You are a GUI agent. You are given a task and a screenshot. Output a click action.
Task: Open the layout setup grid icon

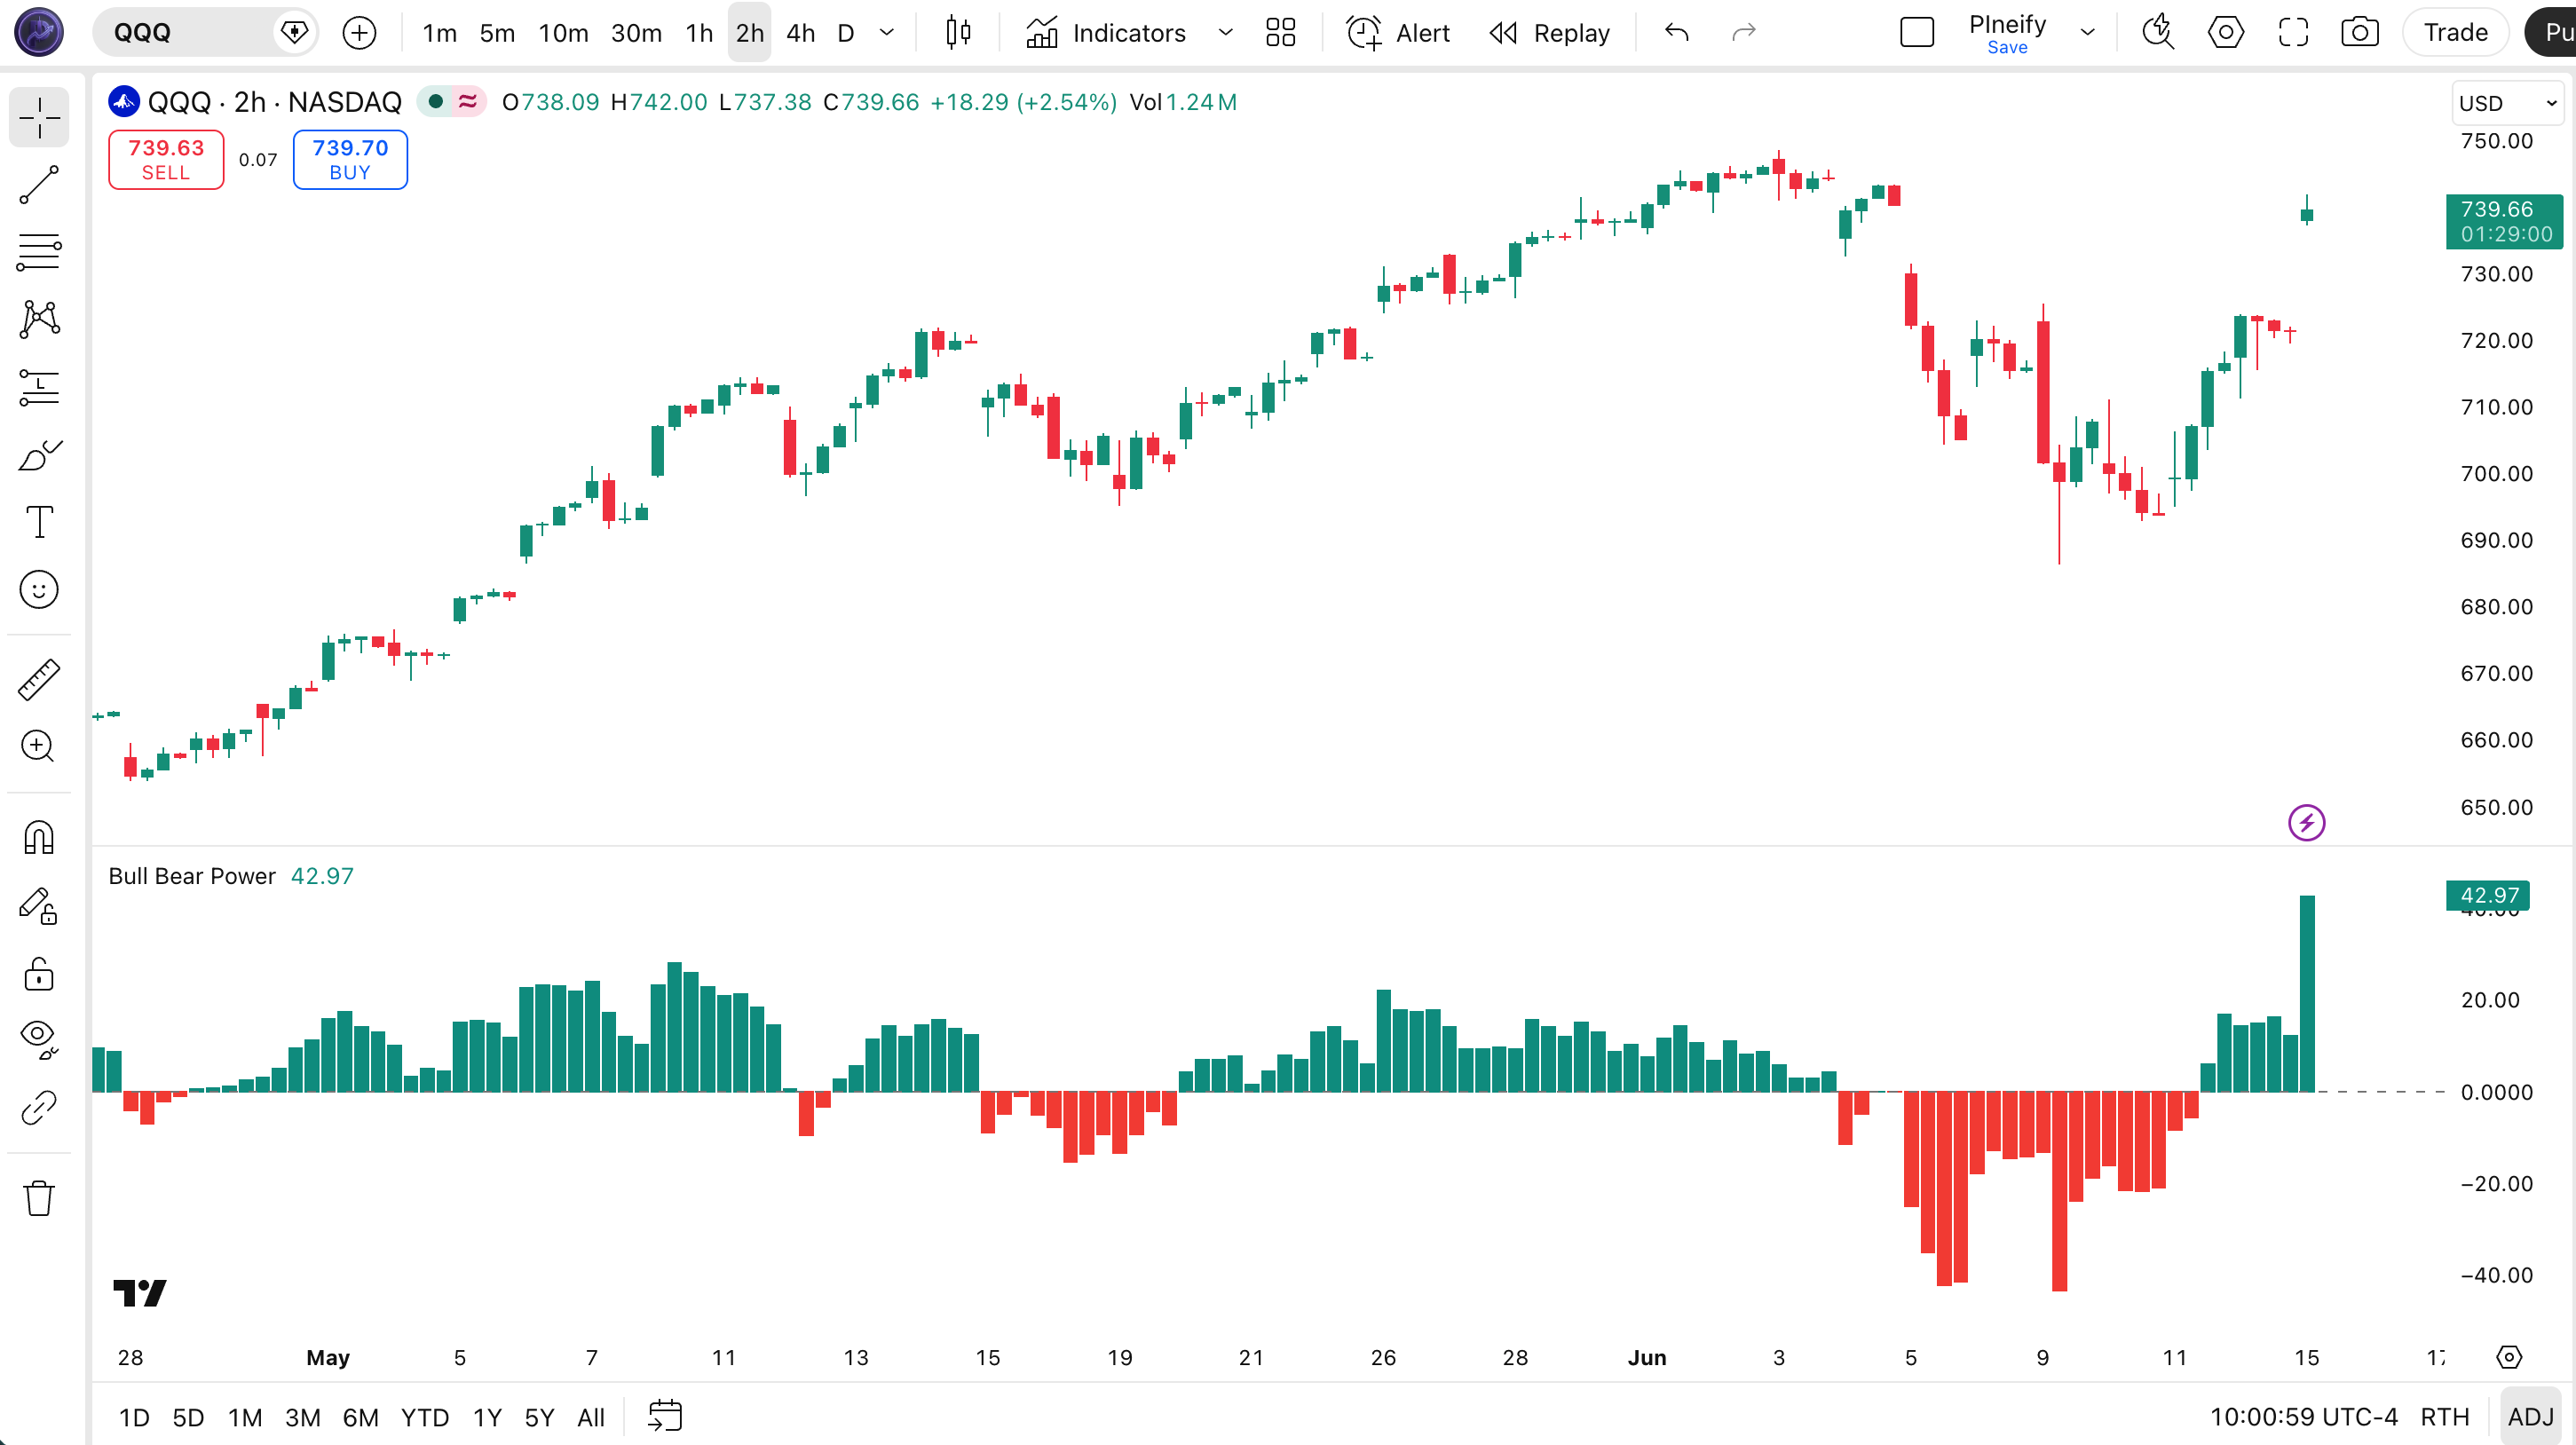coord(1280,33)
